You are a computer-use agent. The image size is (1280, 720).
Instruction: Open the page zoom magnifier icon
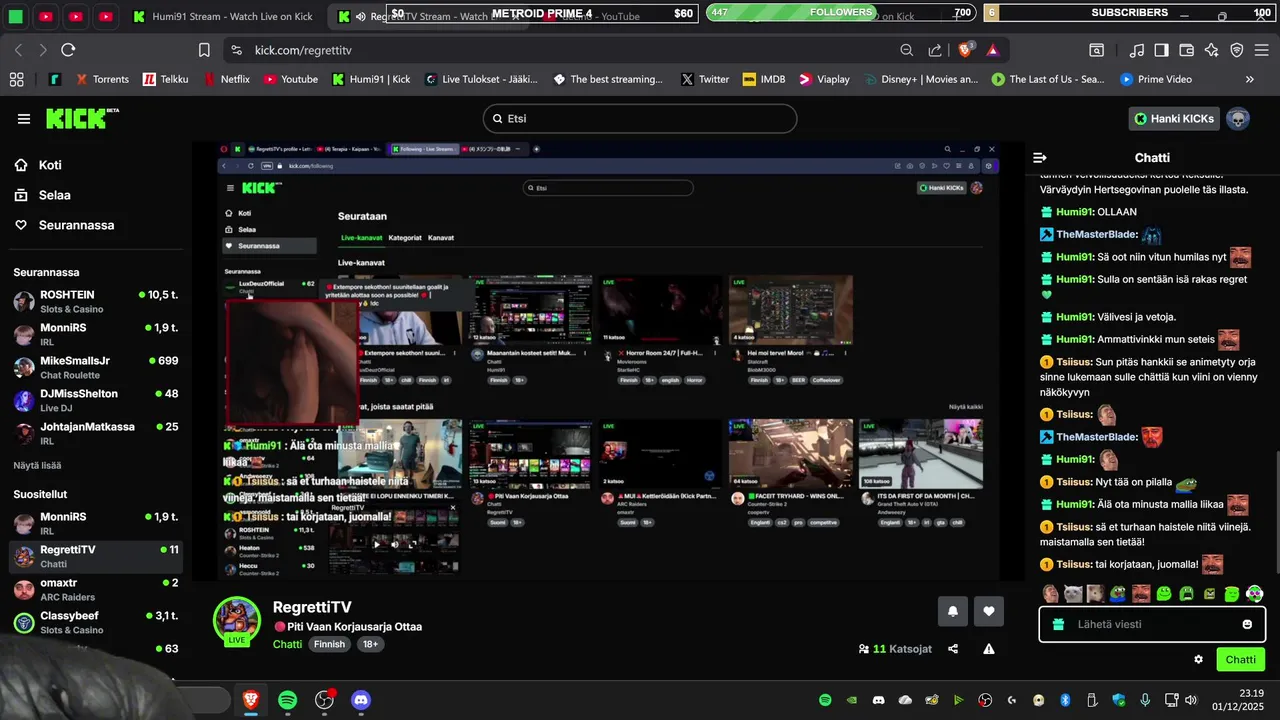[906, 50]
